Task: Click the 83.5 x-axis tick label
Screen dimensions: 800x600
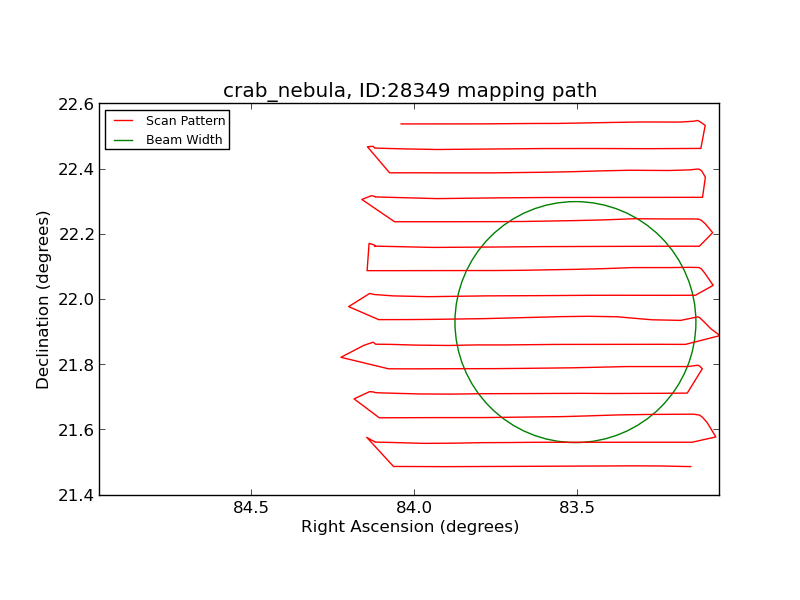Action: (x=577, y=508)
